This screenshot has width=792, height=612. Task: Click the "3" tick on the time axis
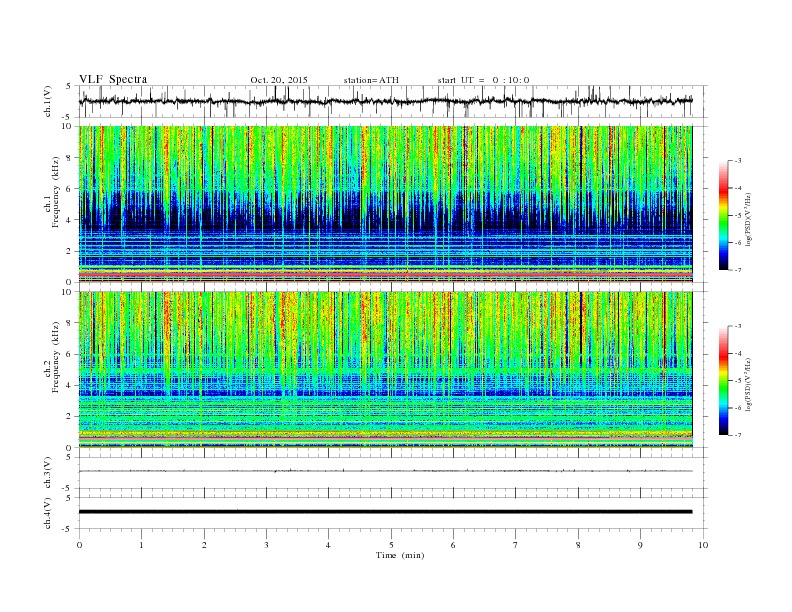click(266, 545)
